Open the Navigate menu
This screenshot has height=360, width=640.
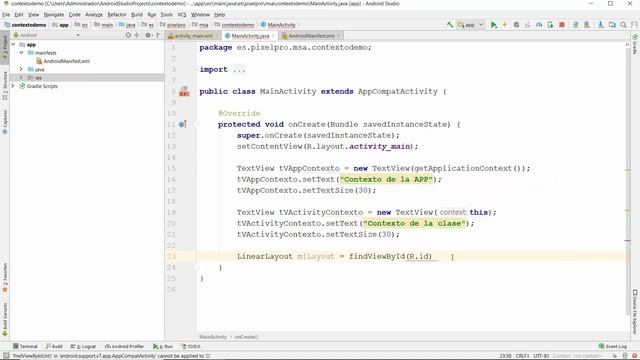[54, 14]
